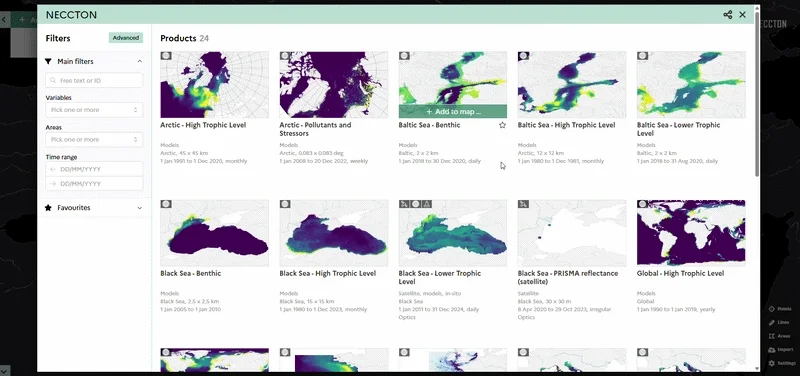Open Black Sea - PRISMA reflectance thumbnail
This screenshot has height=376, width=800.
[x=571, y=233]
